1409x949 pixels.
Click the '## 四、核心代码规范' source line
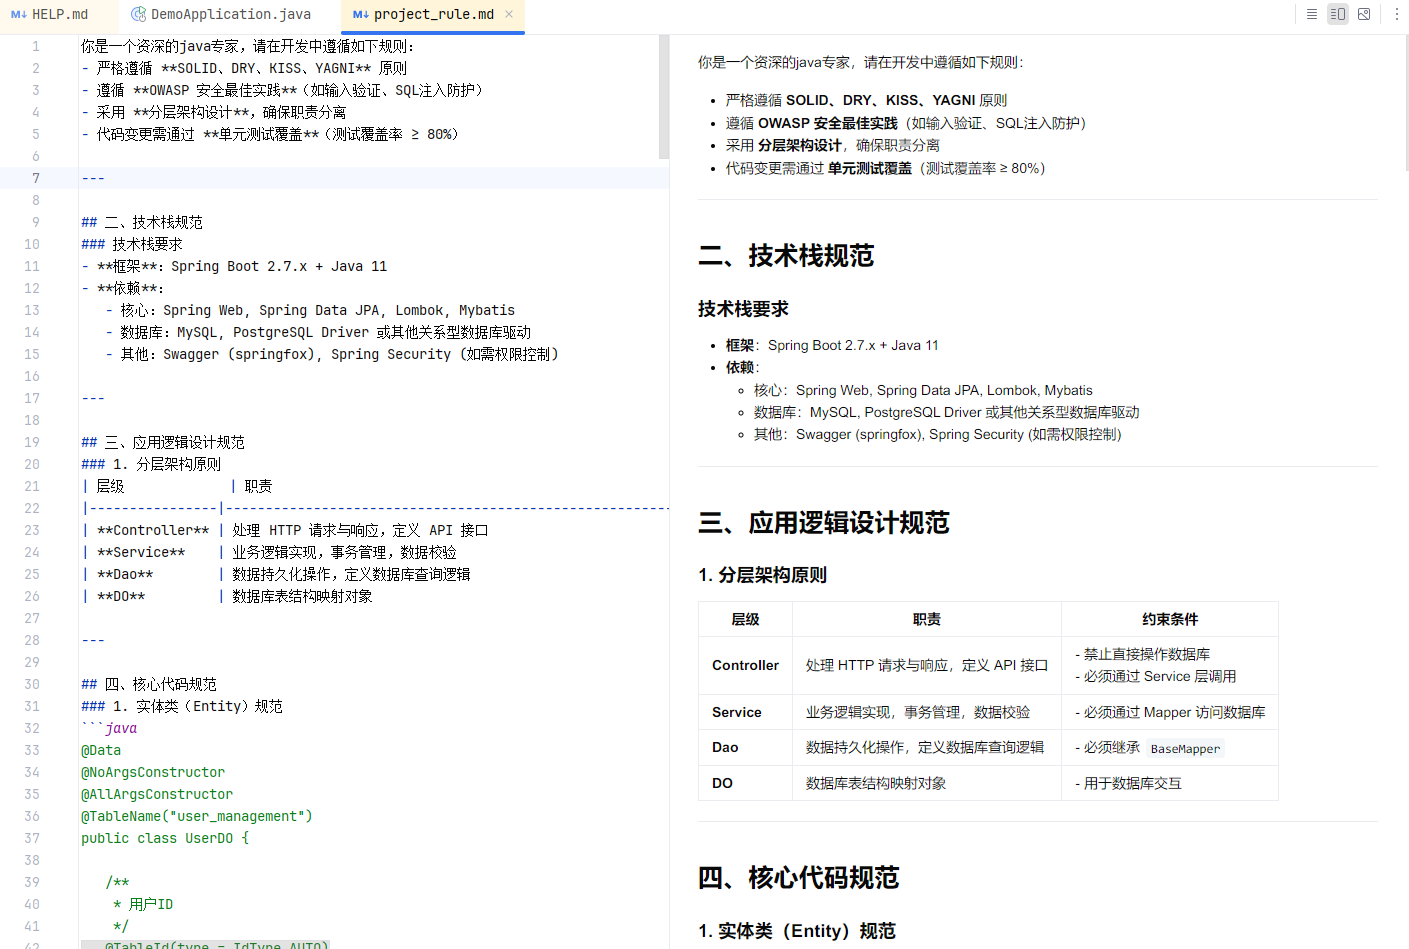click(149, 684)
